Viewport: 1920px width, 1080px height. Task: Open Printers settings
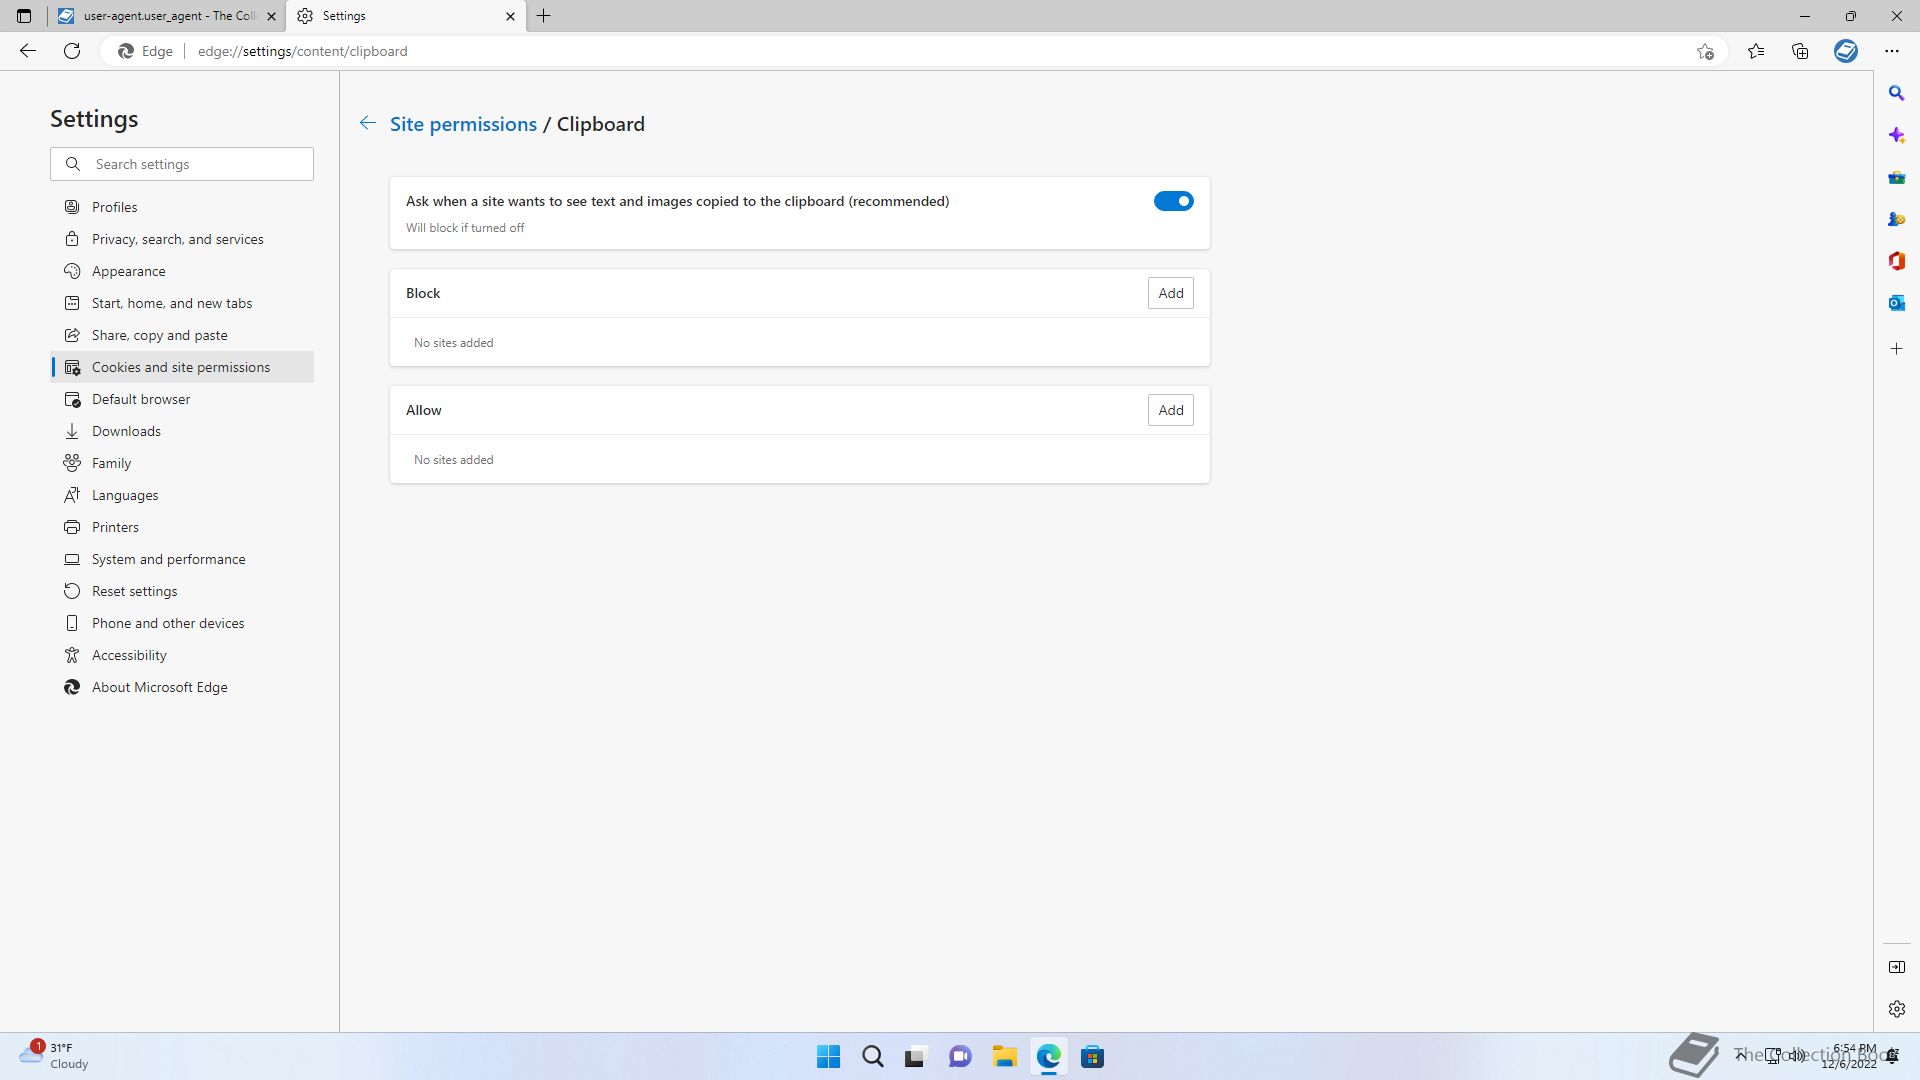(182, 527)
